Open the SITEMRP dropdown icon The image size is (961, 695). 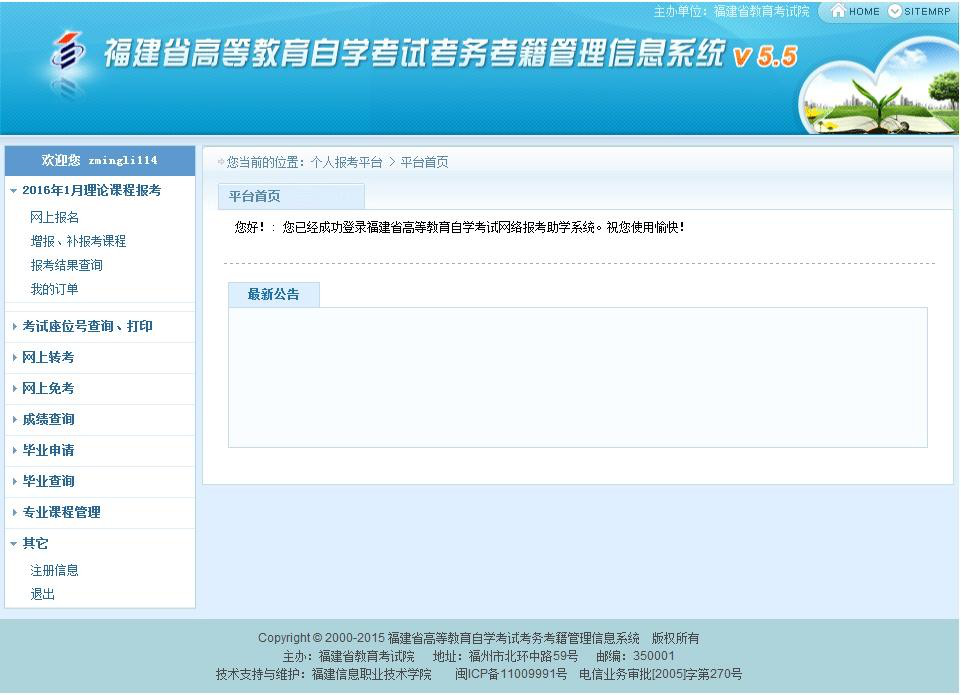[895, 12]
